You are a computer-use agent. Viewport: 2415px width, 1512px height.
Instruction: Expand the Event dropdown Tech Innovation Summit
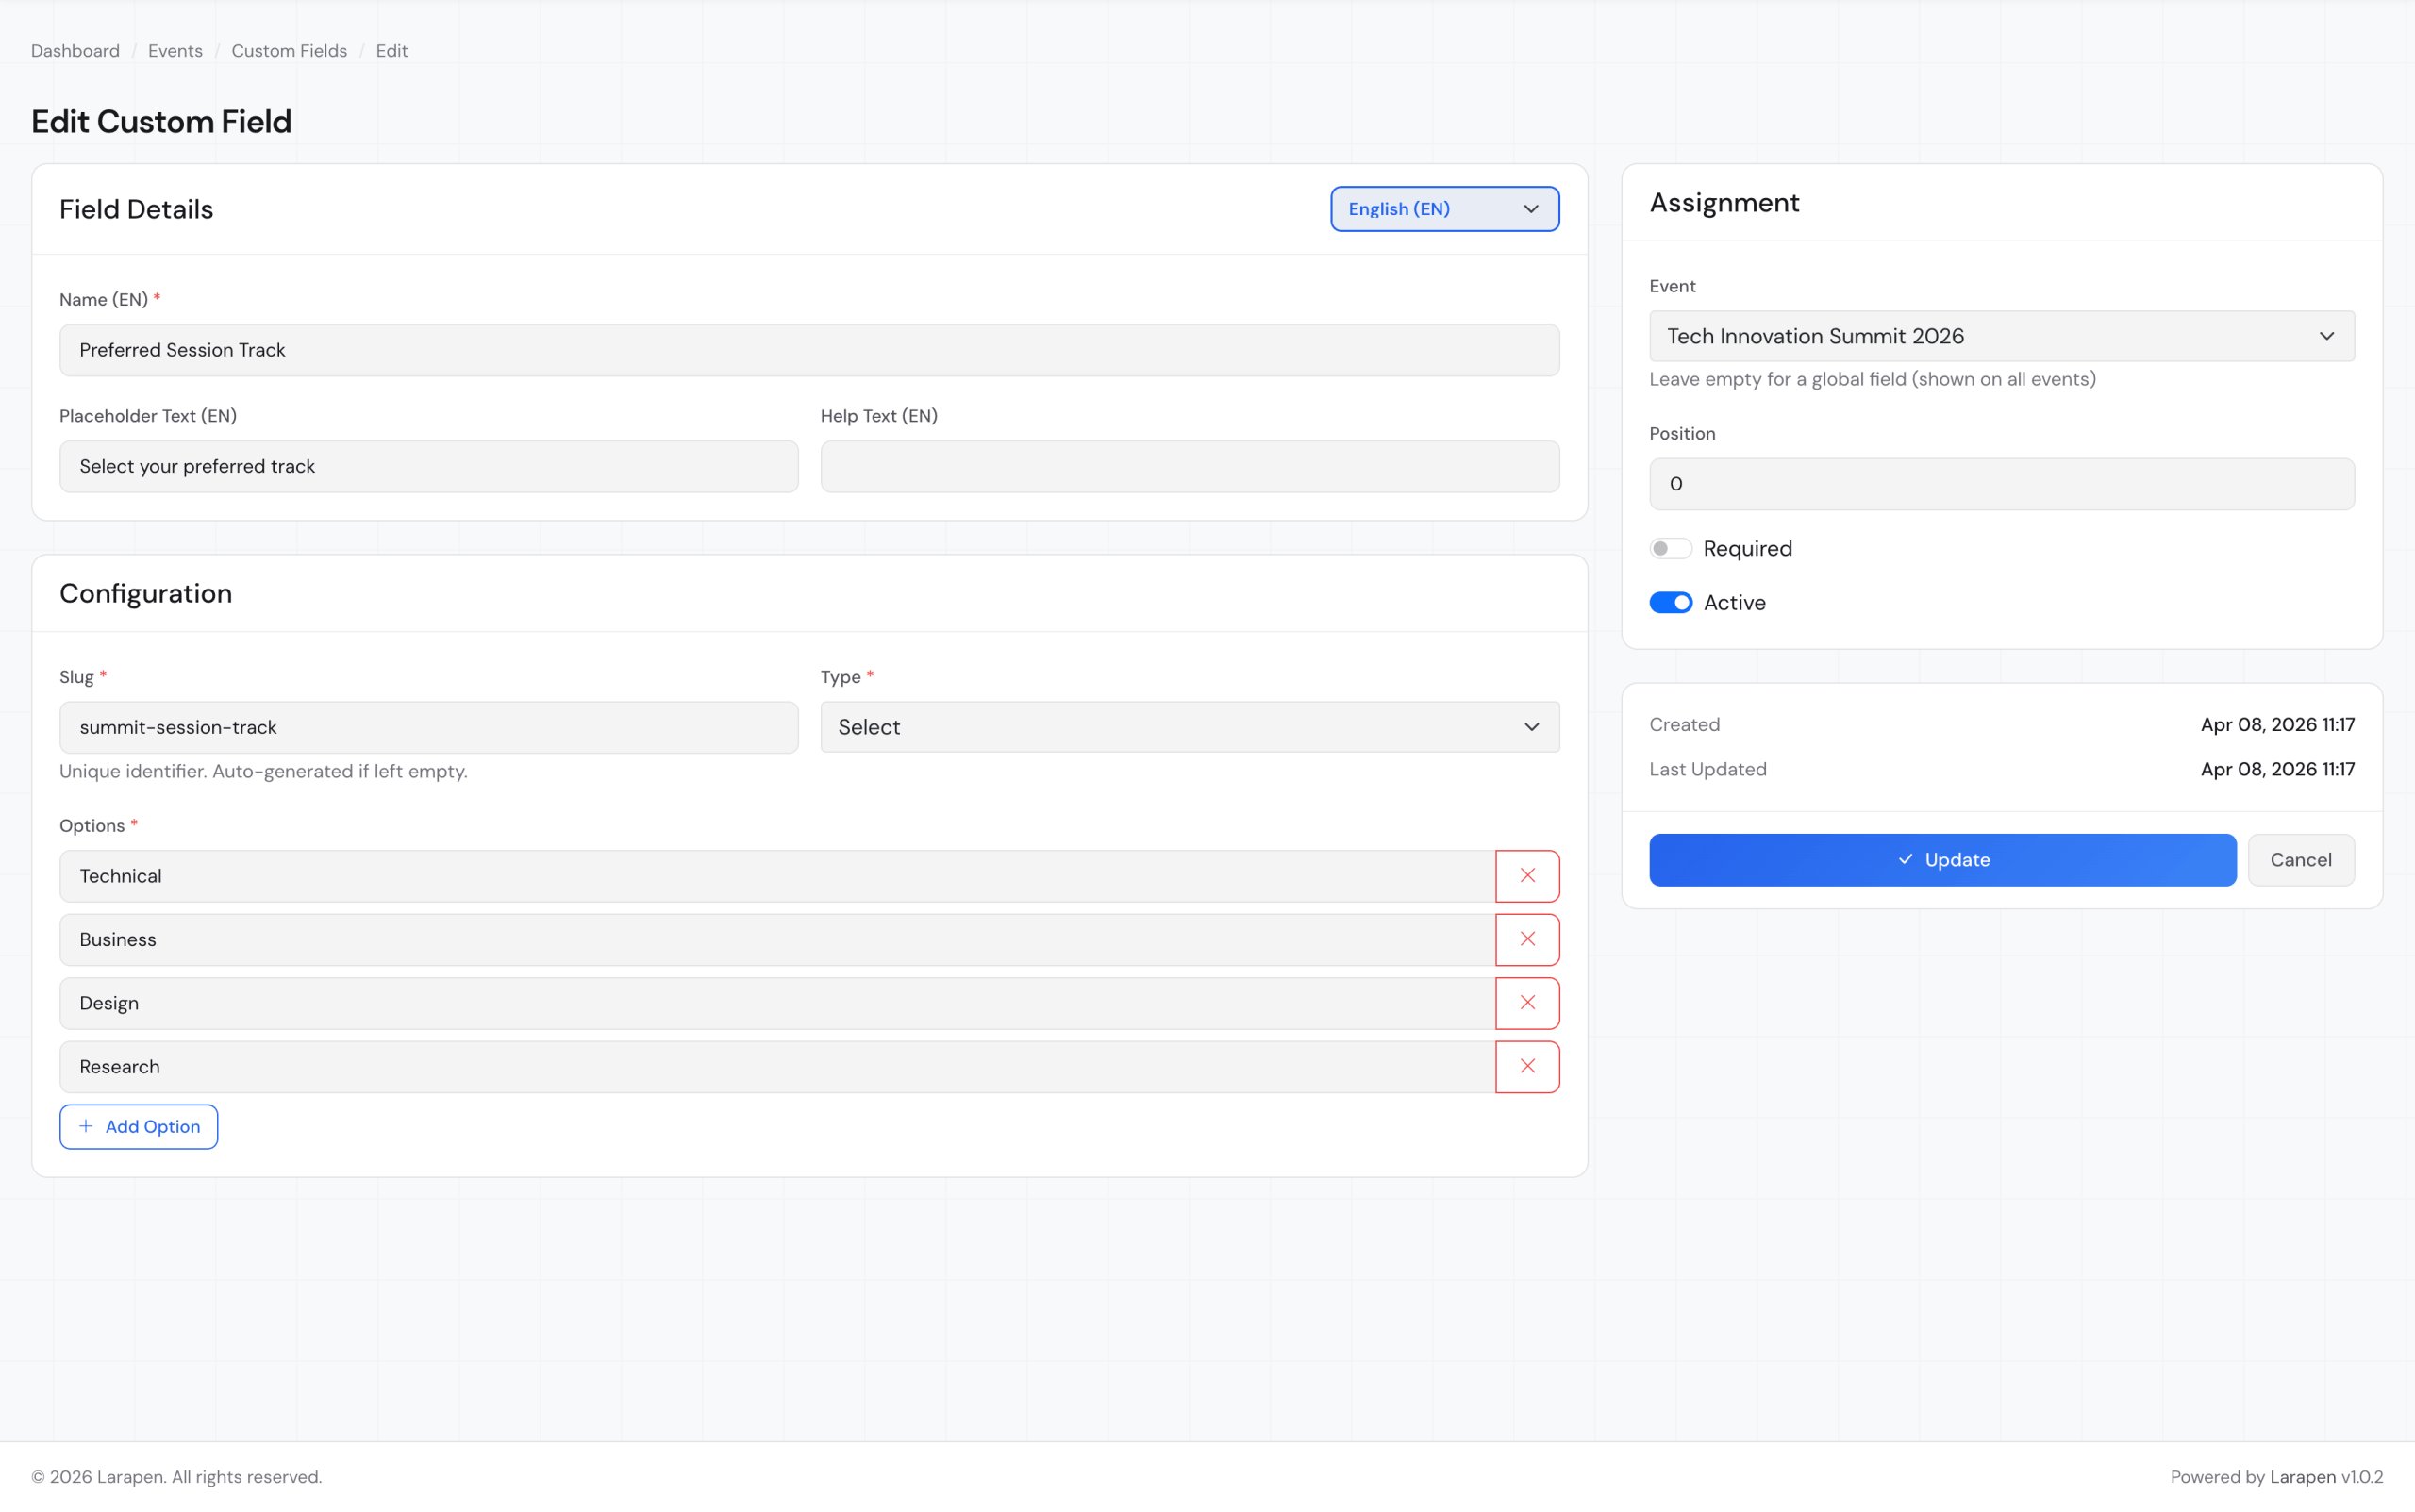point(2001,336)
